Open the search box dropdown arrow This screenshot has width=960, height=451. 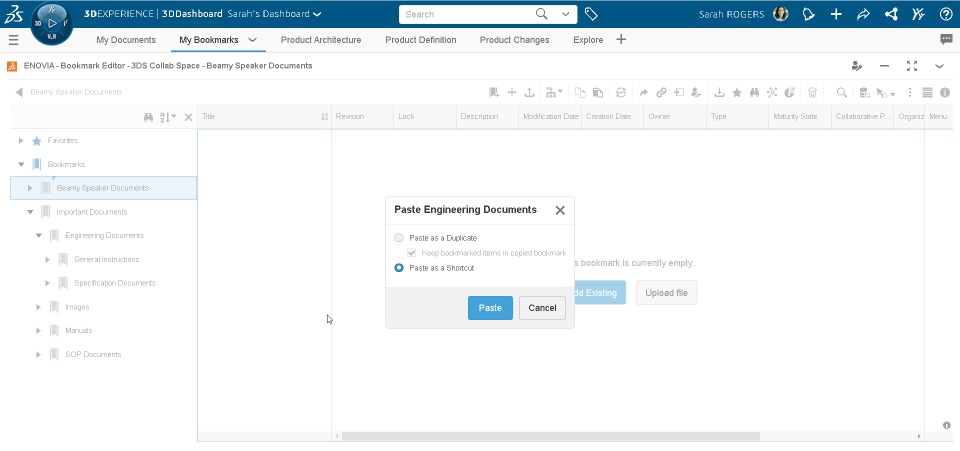[567, 14]
